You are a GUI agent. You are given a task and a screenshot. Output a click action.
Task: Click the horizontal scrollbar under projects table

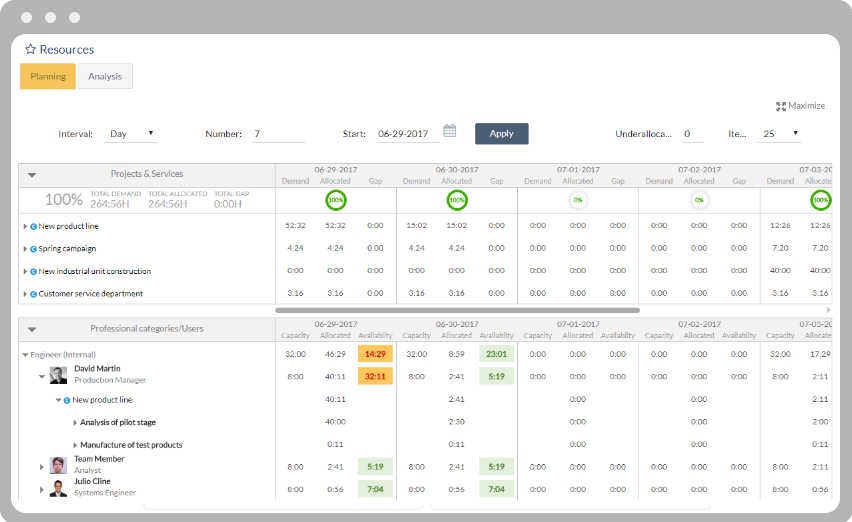(x=457, y=310)
